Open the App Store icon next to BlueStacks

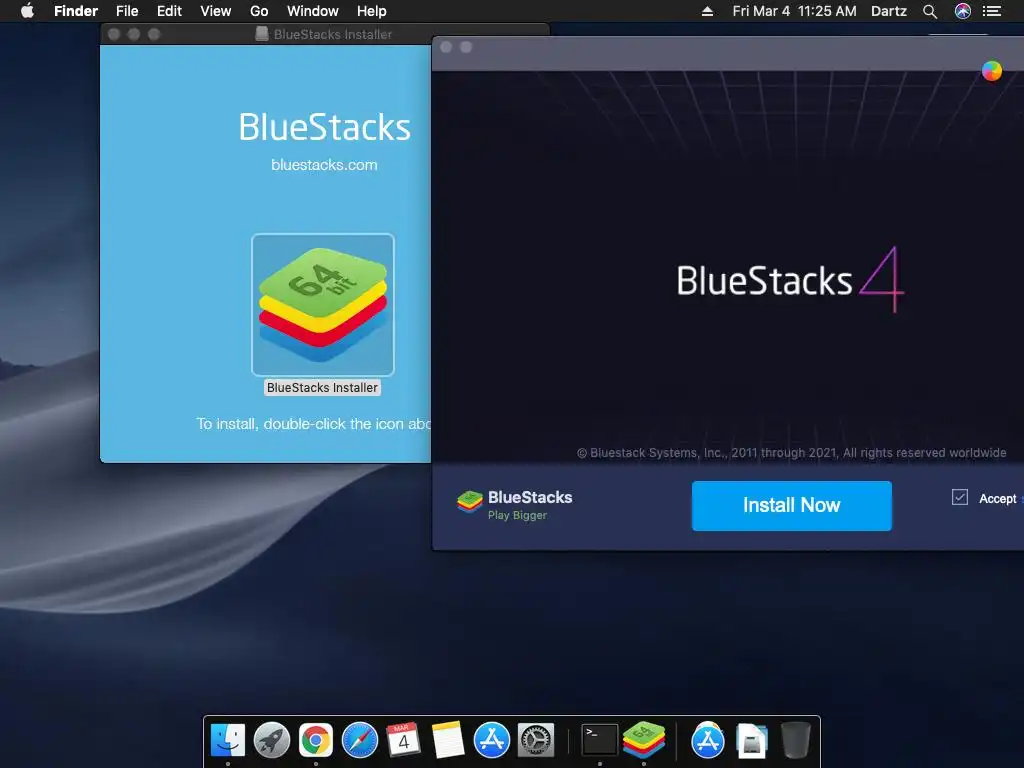point(708,741)
